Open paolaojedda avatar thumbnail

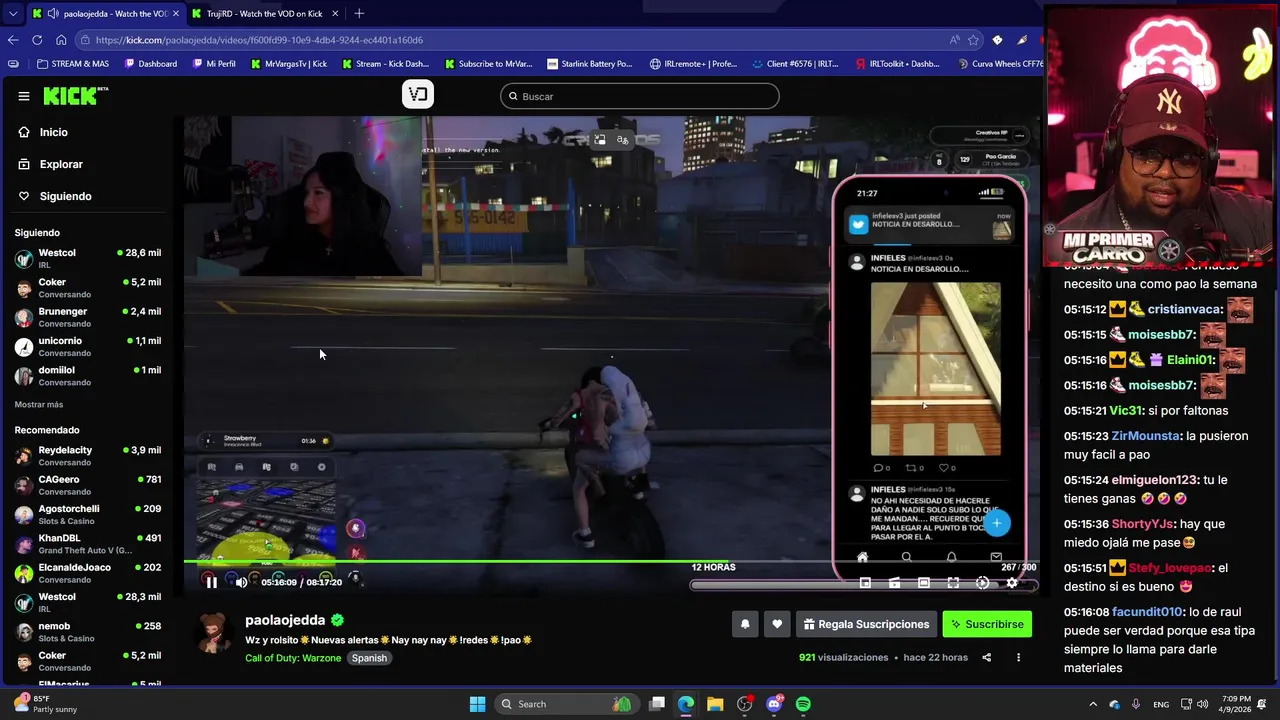point(213,632)
